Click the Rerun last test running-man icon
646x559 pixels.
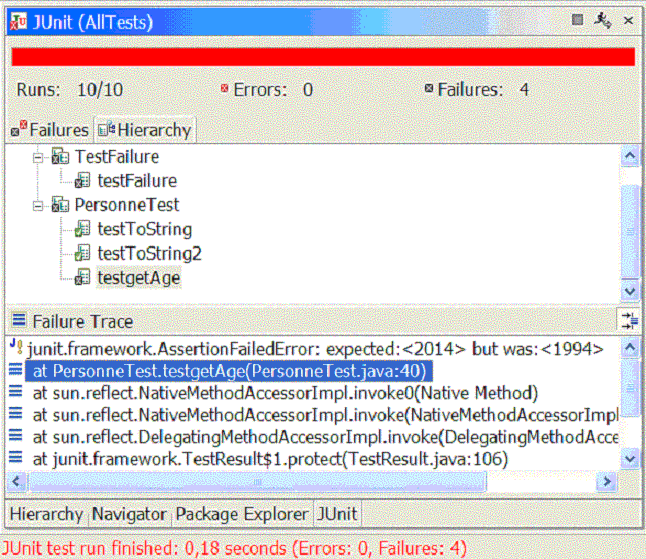coord(603,19)
